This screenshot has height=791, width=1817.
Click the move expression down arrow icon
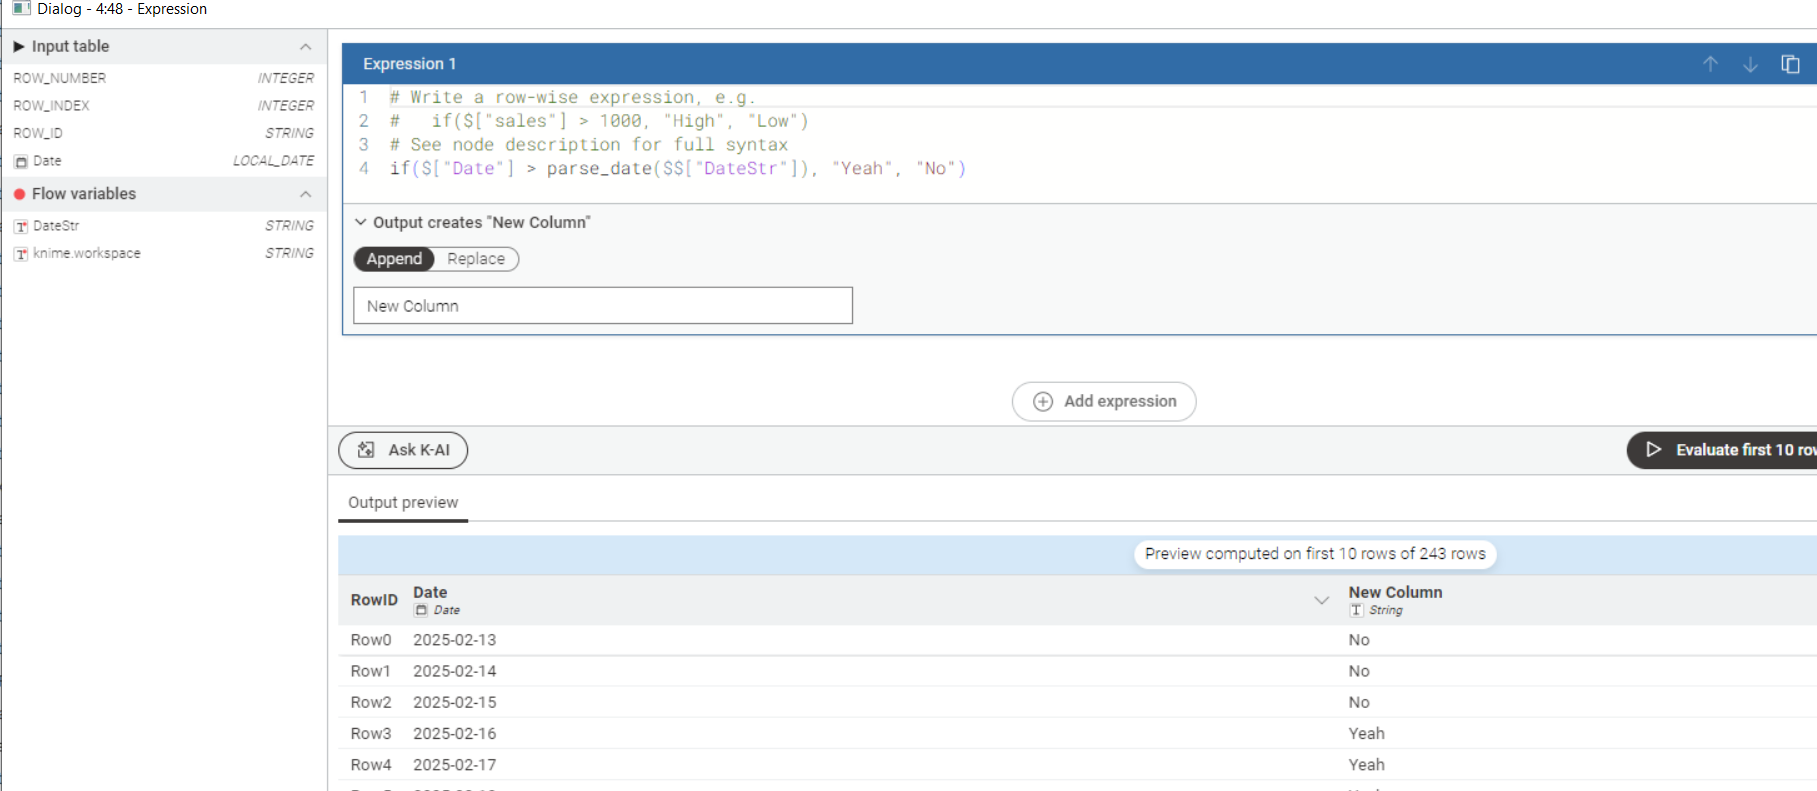[1750, 64]
